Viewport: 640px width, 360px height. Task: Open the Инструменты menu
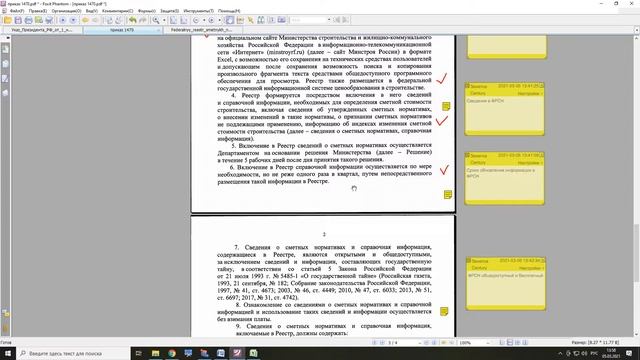198,11
